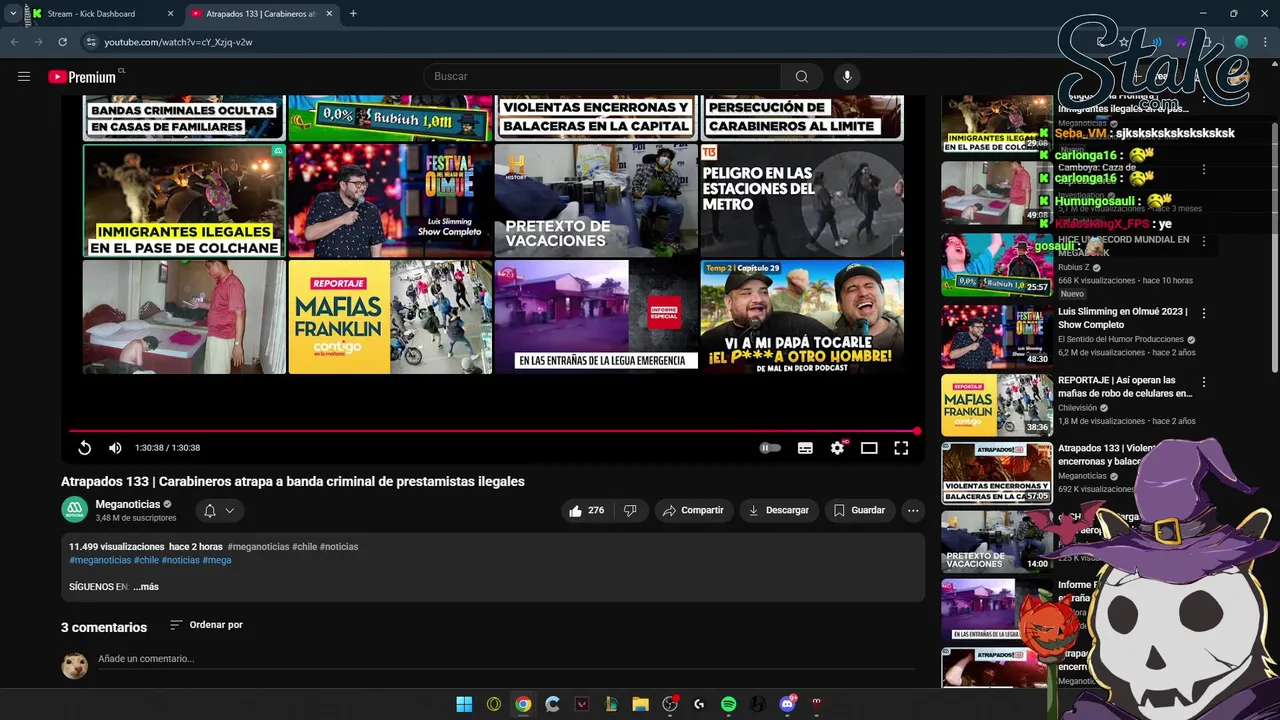
Task: Visit the Meganoticias channel name link
Action: [x=128, y=504]
